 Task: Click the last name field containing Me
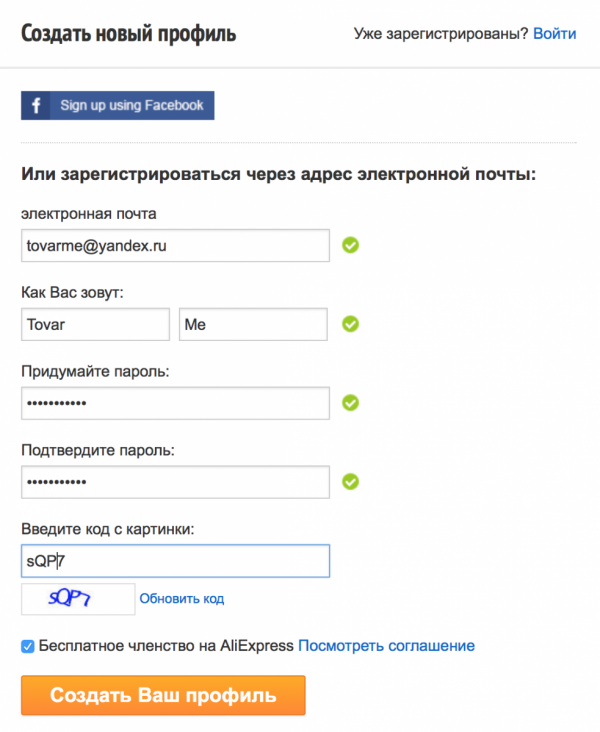(x=253, y=324)
